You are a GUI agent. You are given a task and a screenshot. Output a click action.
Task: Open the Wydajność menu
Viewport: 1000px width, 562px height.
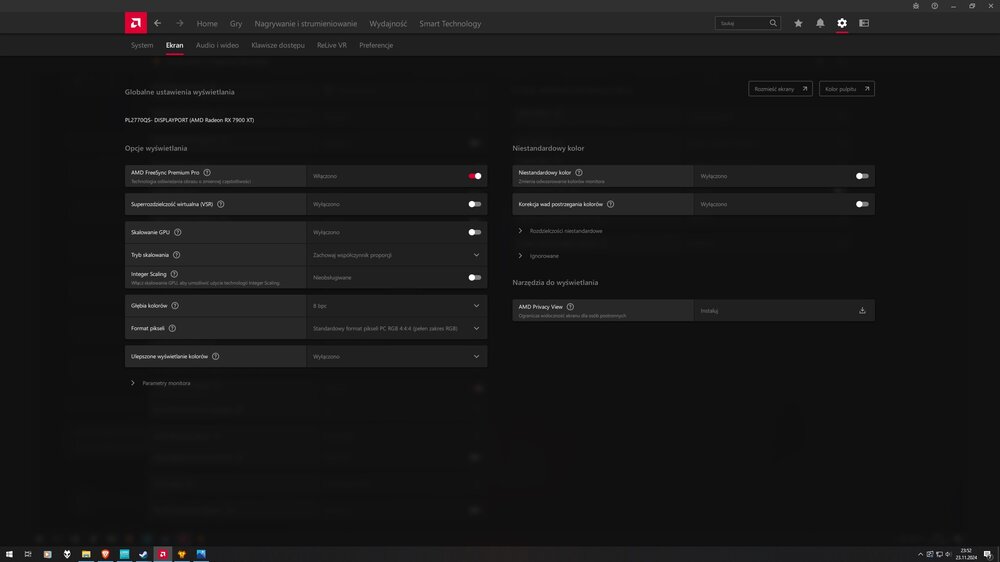tap(390, 23)
